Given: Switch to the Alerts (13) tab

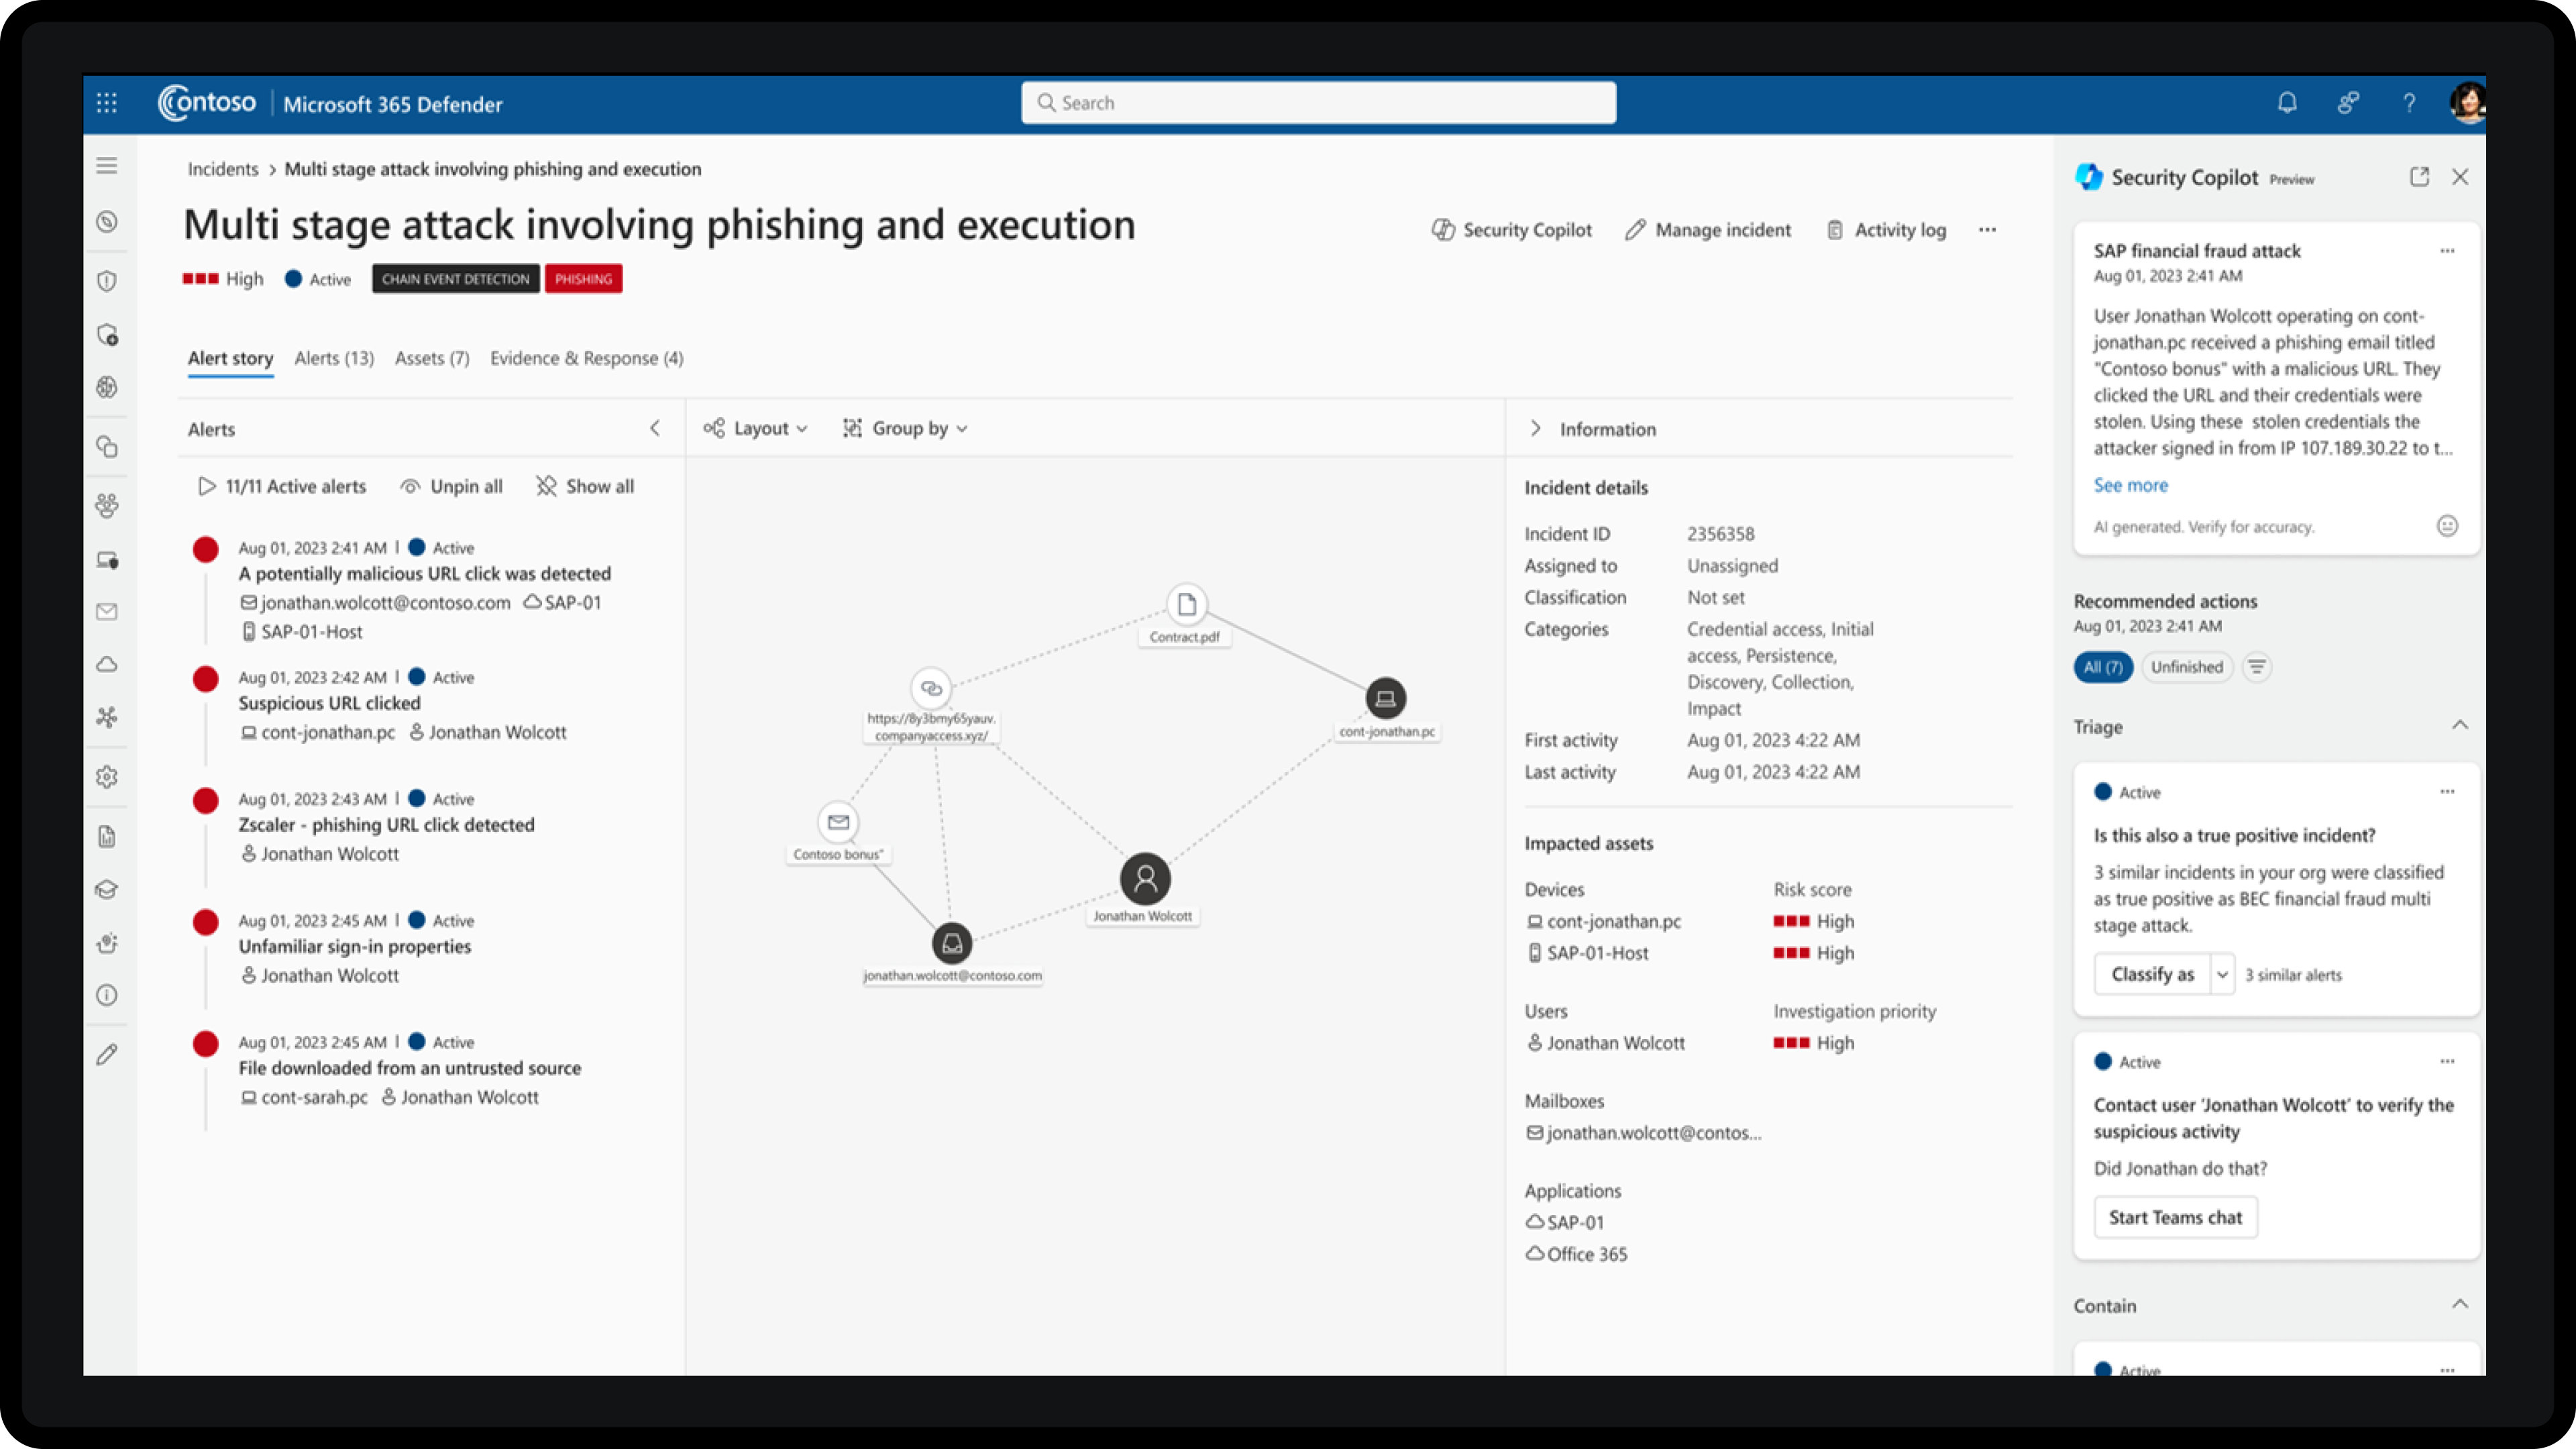Looking at the screenshot, I should 334,358.
